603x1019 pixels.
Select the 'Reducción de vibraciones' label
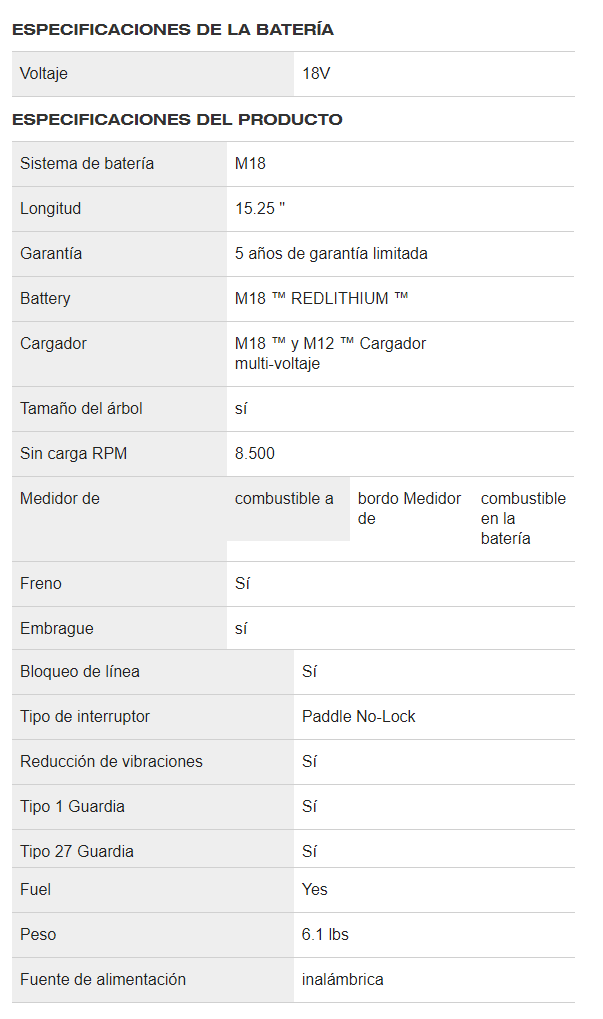[111, 762]
